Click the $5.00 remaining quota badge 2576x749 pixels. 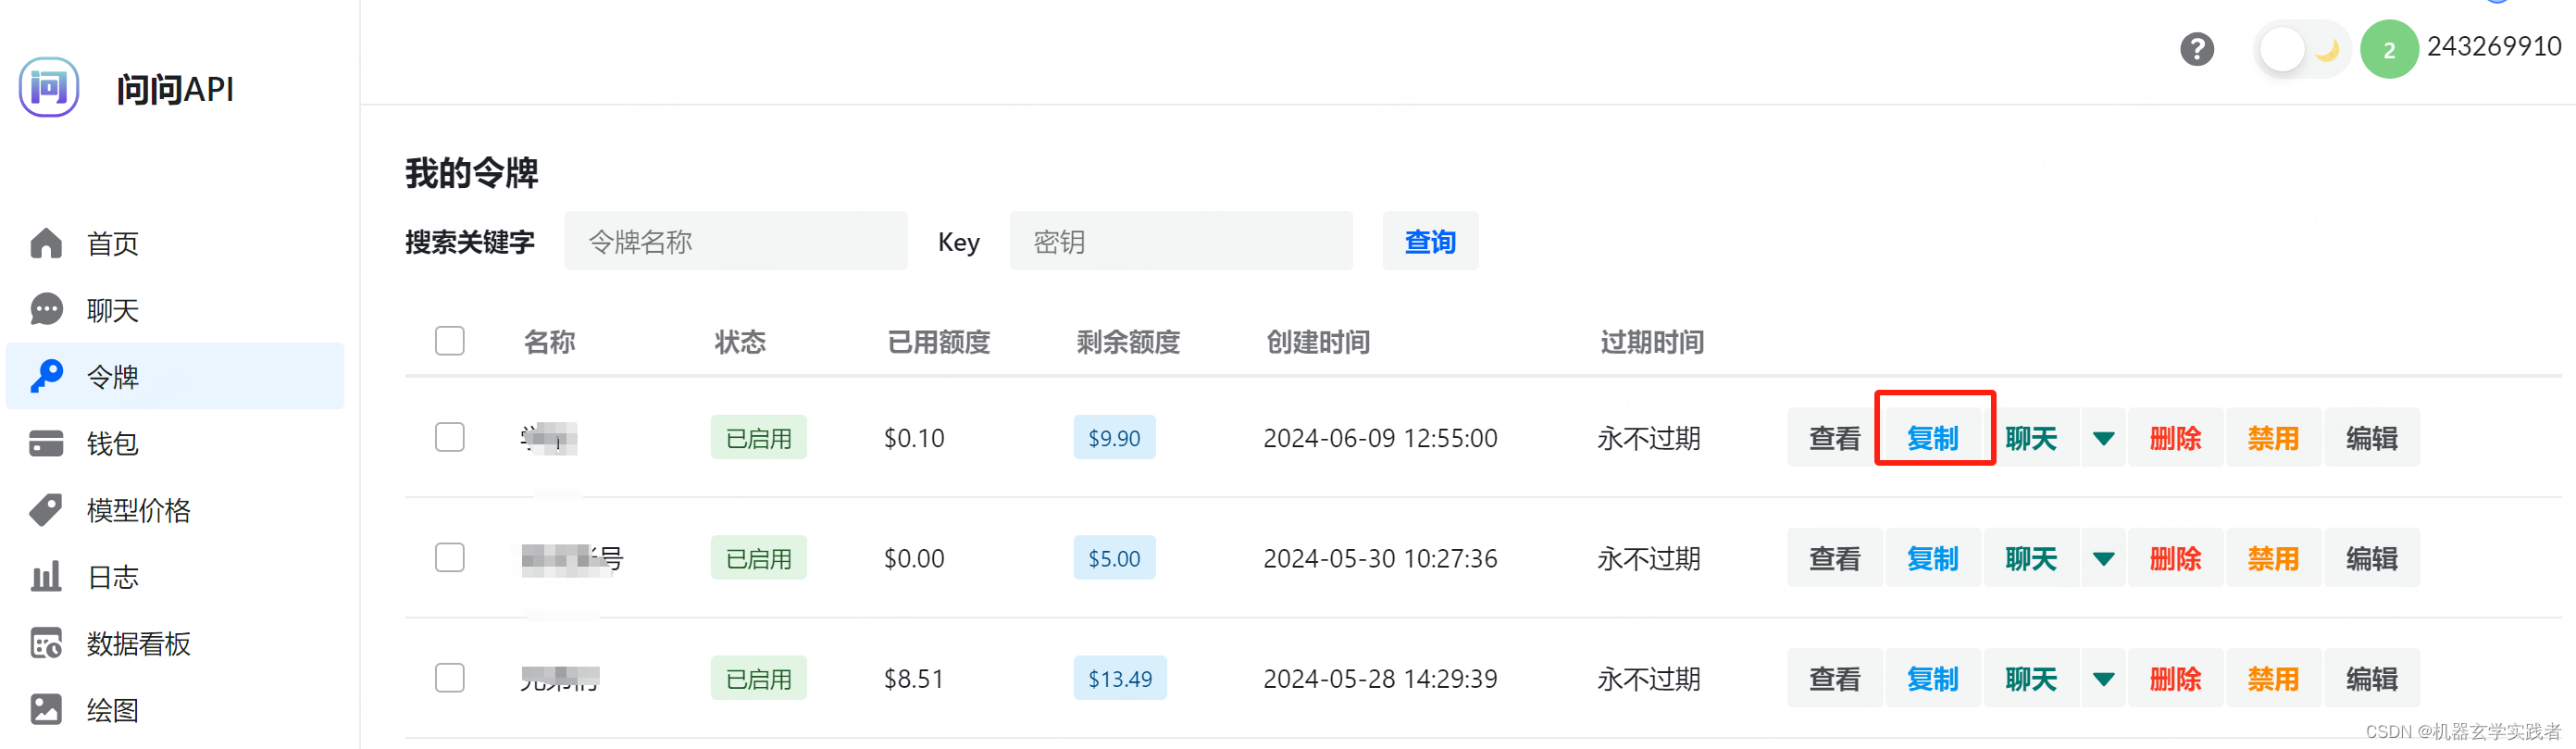point(1114,558)
